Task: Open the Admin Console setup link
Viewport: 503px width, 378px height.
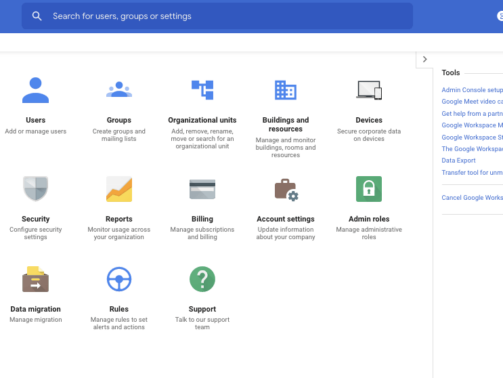Action: [472, 90]
